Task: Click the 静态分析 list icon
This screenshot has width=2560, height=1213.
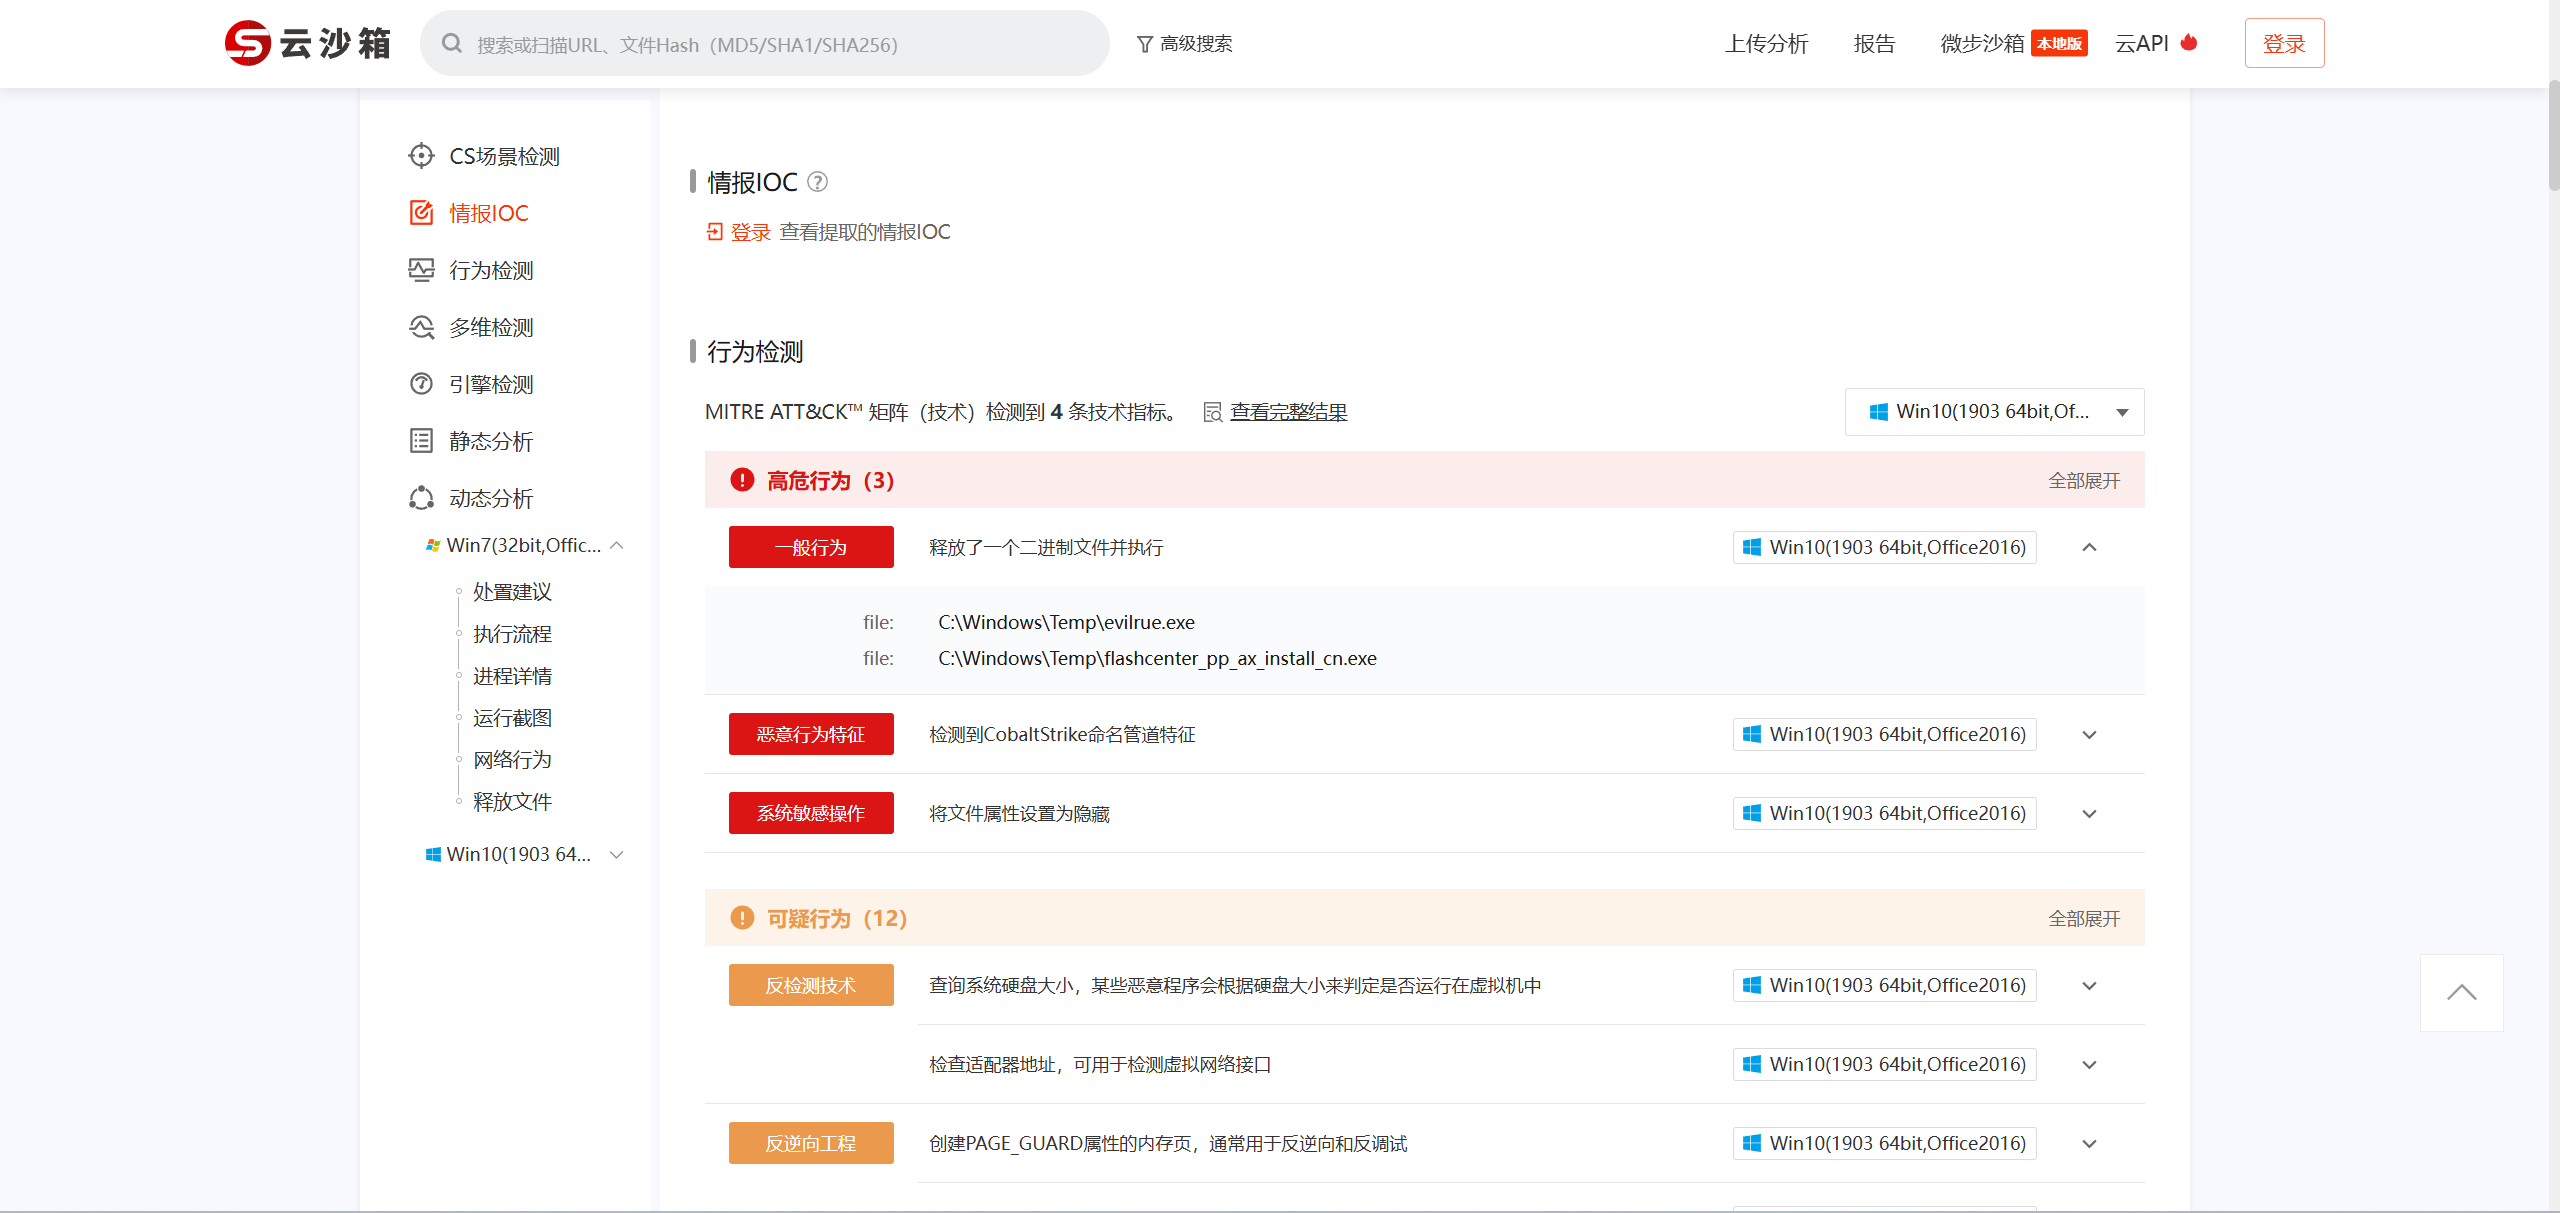Action: click(x=421, y=441)
